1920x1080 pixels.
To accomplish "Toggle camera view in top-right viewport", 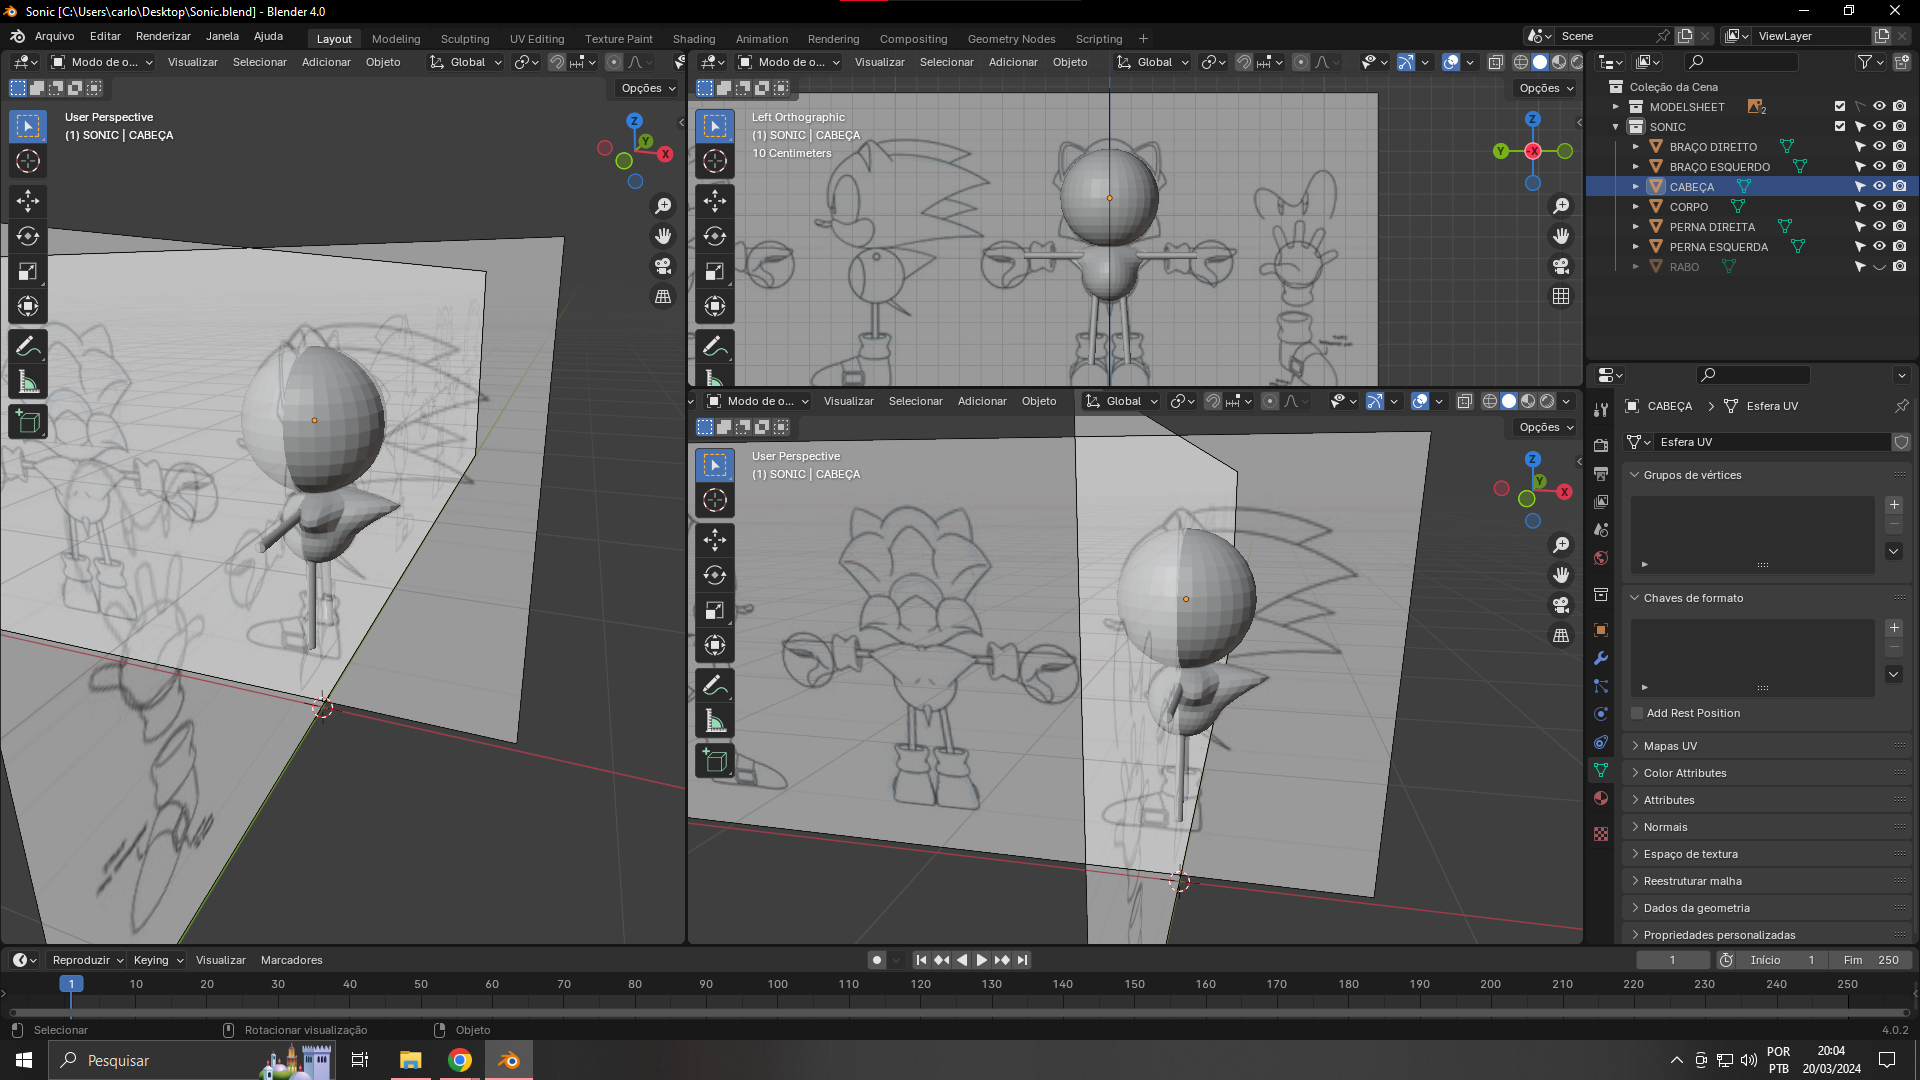I will 1561,266.
